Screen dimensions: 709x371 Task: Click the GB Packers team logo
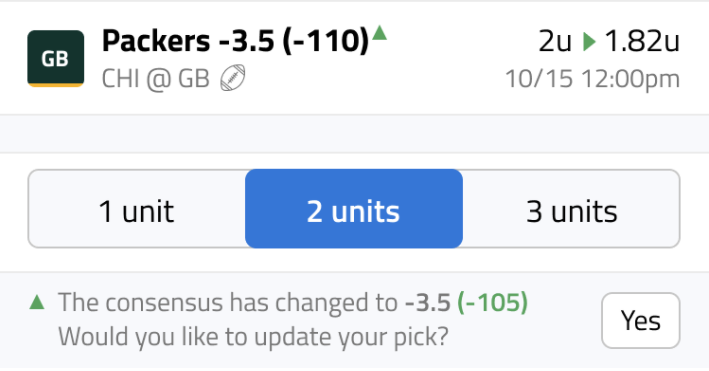point(56,58)
